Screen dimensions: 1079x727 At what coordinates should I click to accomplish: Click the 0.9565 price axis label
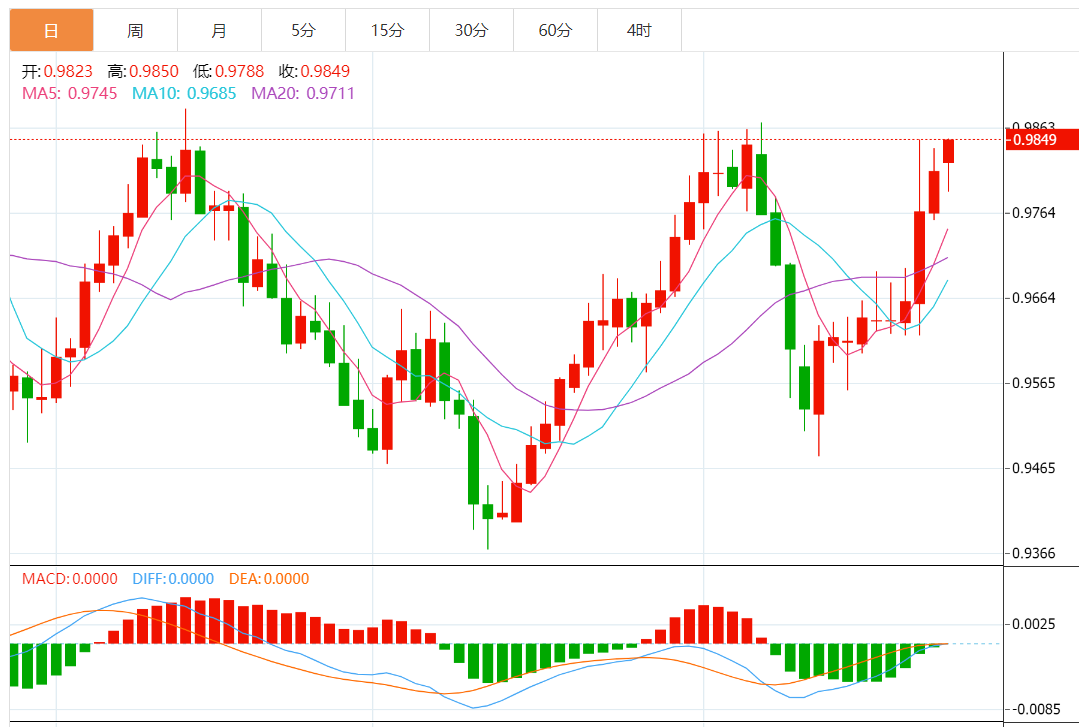[x=1034, y=383]
